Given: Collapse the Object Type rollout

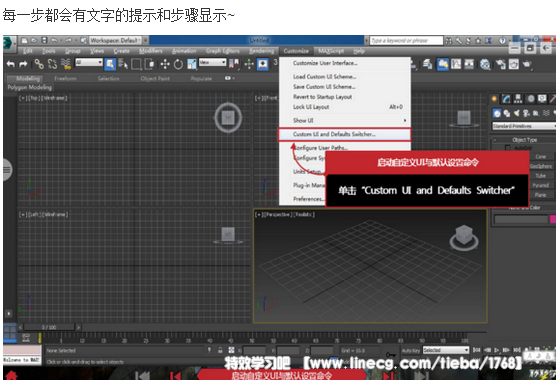Looking at the screenshot, I should tap(523, 140).
